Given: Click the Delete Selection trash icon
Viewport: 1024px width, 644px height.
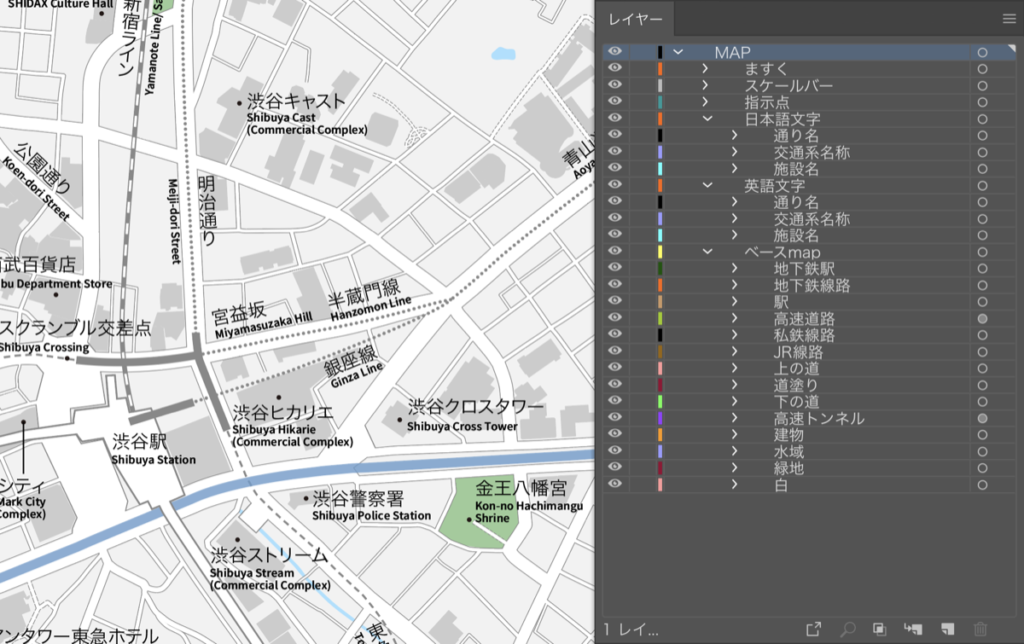Looking at the screenshot, I should point(980,629).
